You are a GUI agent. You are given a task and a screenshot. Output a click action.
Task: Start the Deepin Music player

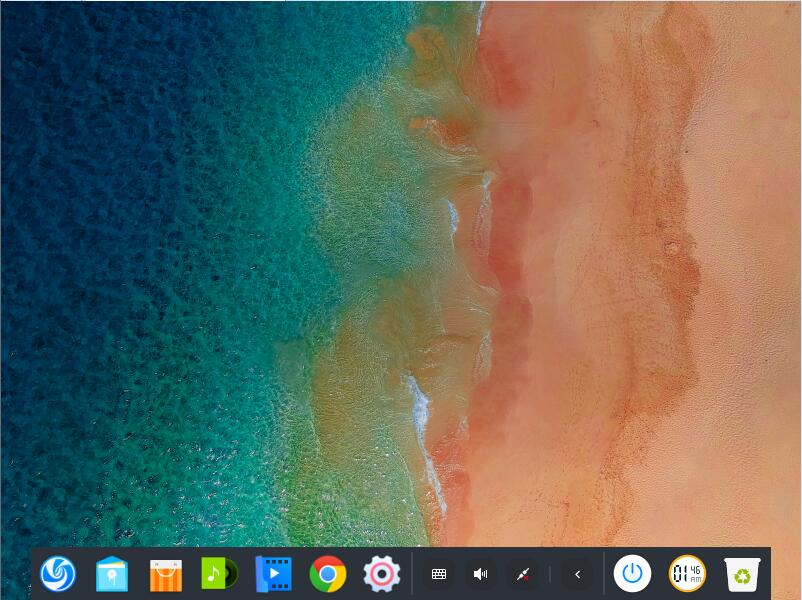(217, 574)
